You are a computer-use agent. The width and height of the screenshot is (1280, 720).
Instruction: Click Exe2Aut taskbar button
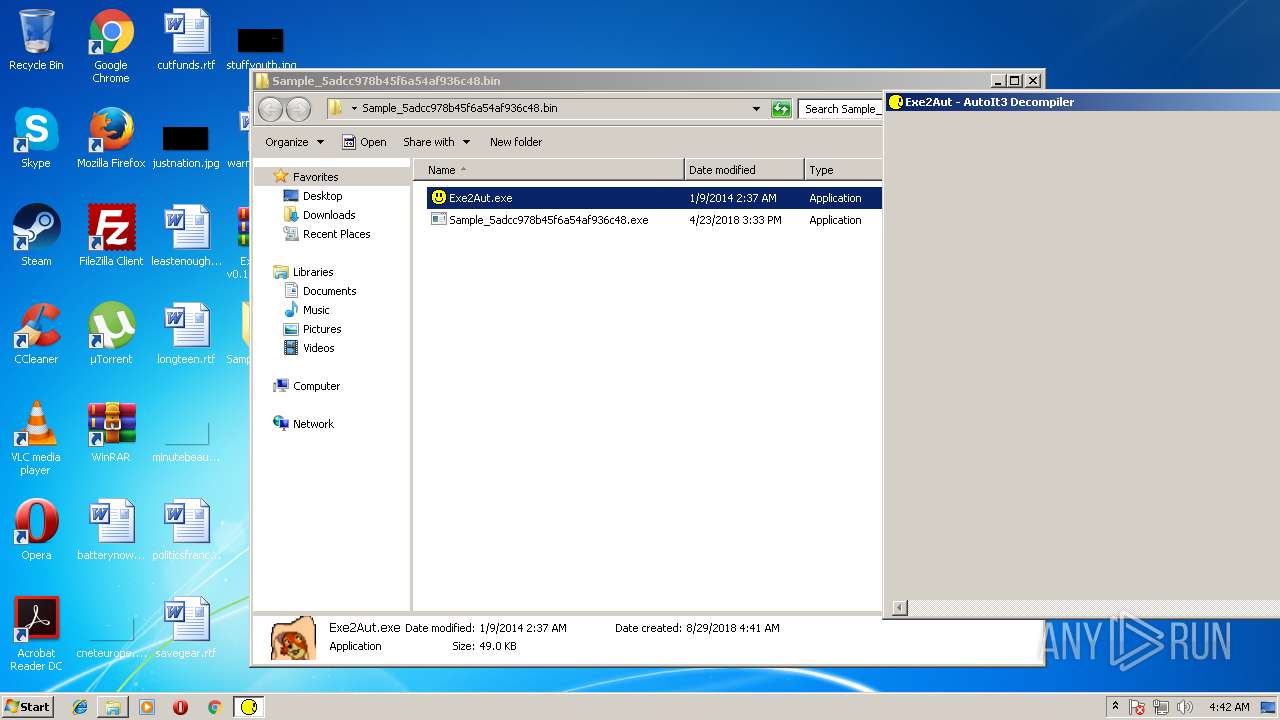click(x=249, y=707)
